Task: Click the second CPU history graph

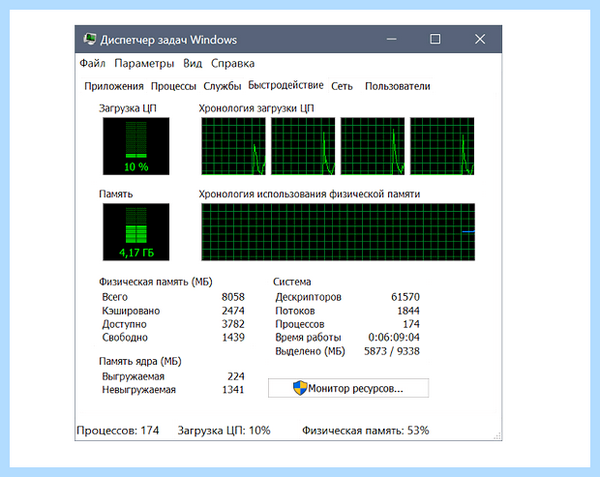Action: coord(303,146)
